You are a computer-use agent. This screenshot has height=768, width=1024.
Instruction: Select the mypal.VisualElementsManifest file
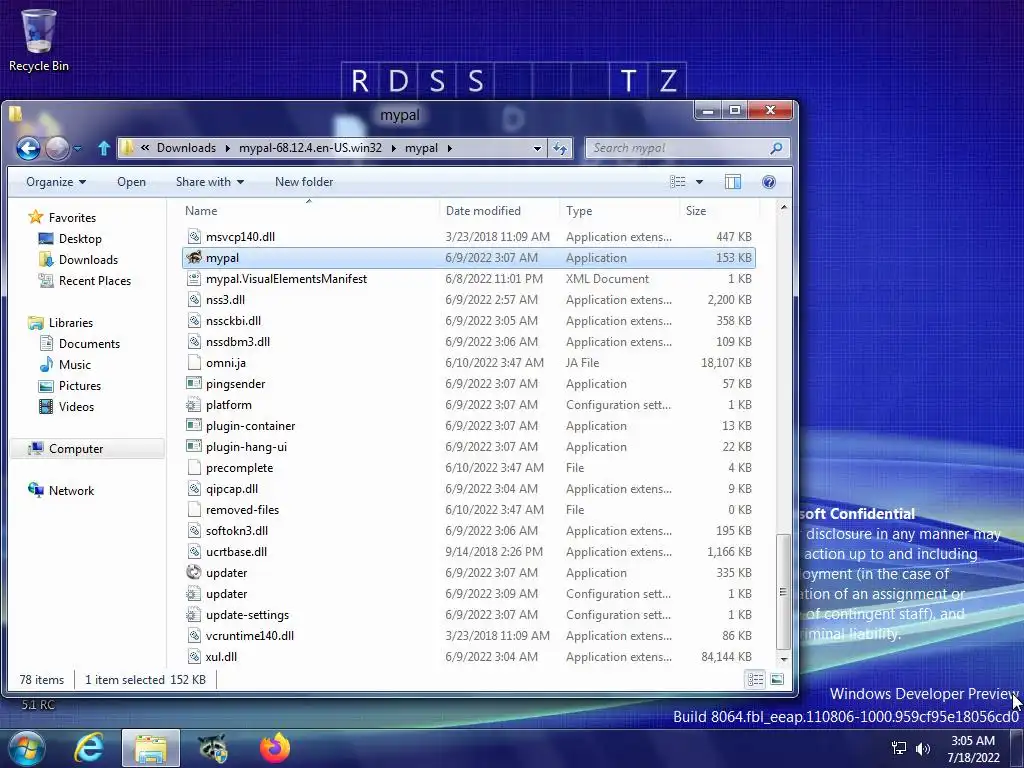468,279
